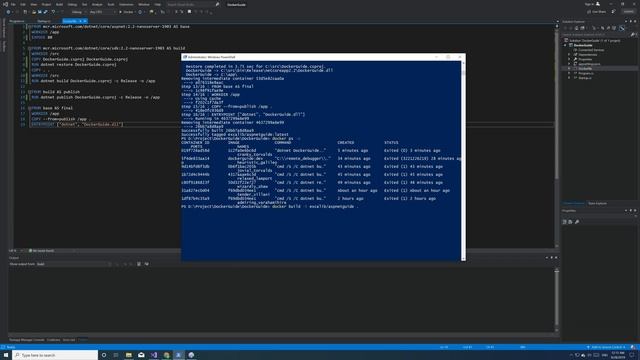This screenshot has width=640, height=360.
Task: Click the Properties panel alphabetical icon
Action: pos(570,222)
